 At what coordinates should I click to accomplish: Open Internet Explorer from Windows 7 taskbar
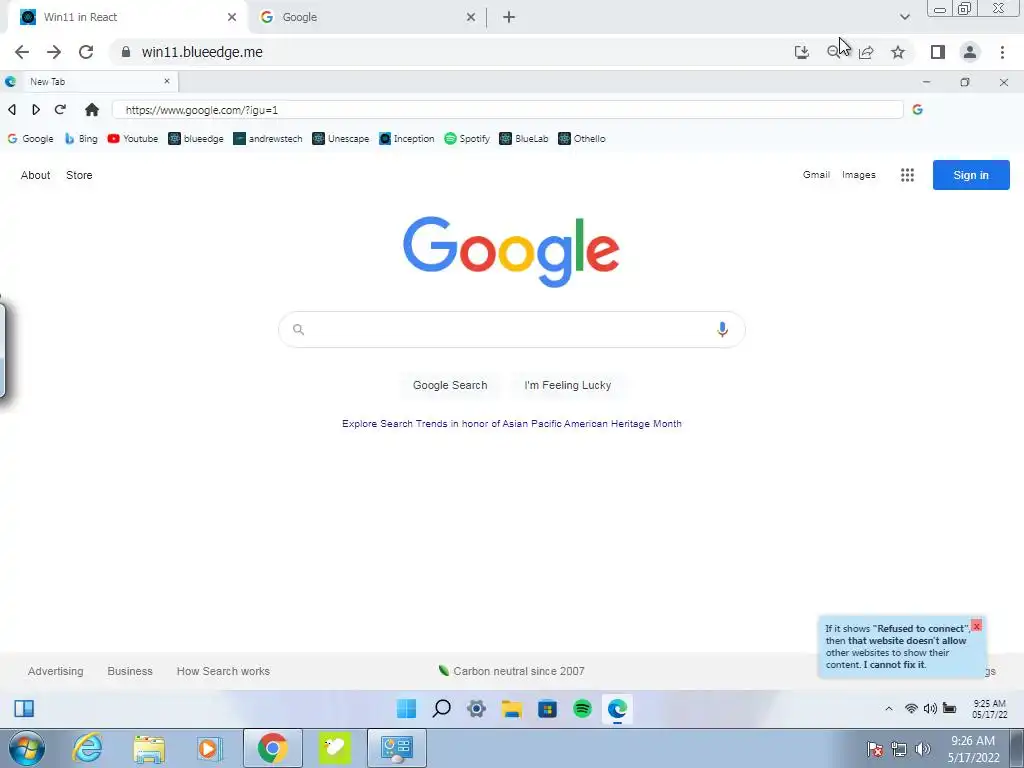[x=88, y=748]
